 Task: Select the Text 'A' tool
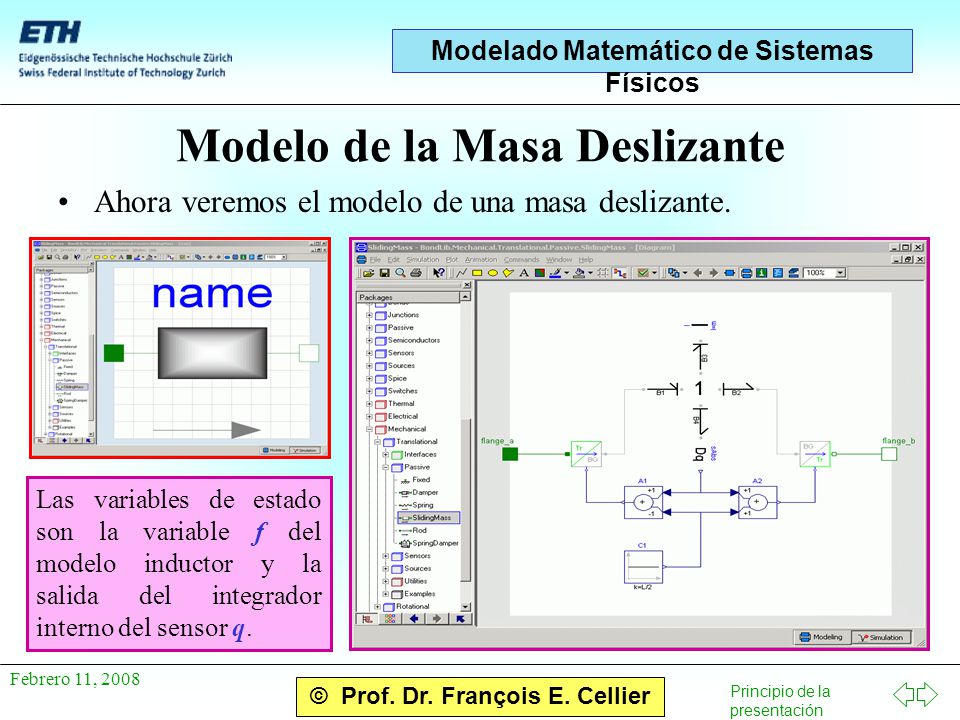pyautogui.click(x=524, y=273)
